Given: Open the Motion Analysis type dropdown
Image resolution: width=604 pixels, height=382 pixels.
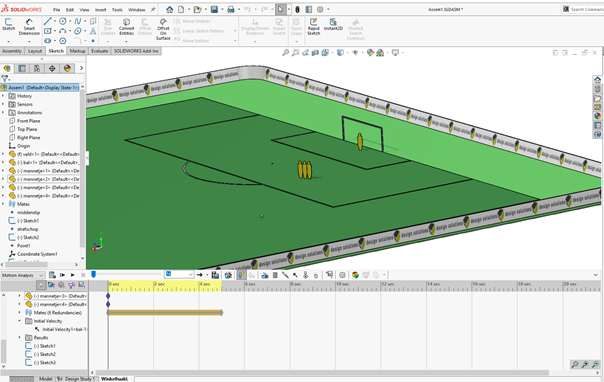Looking at the screenshot, I should point(22,275).
